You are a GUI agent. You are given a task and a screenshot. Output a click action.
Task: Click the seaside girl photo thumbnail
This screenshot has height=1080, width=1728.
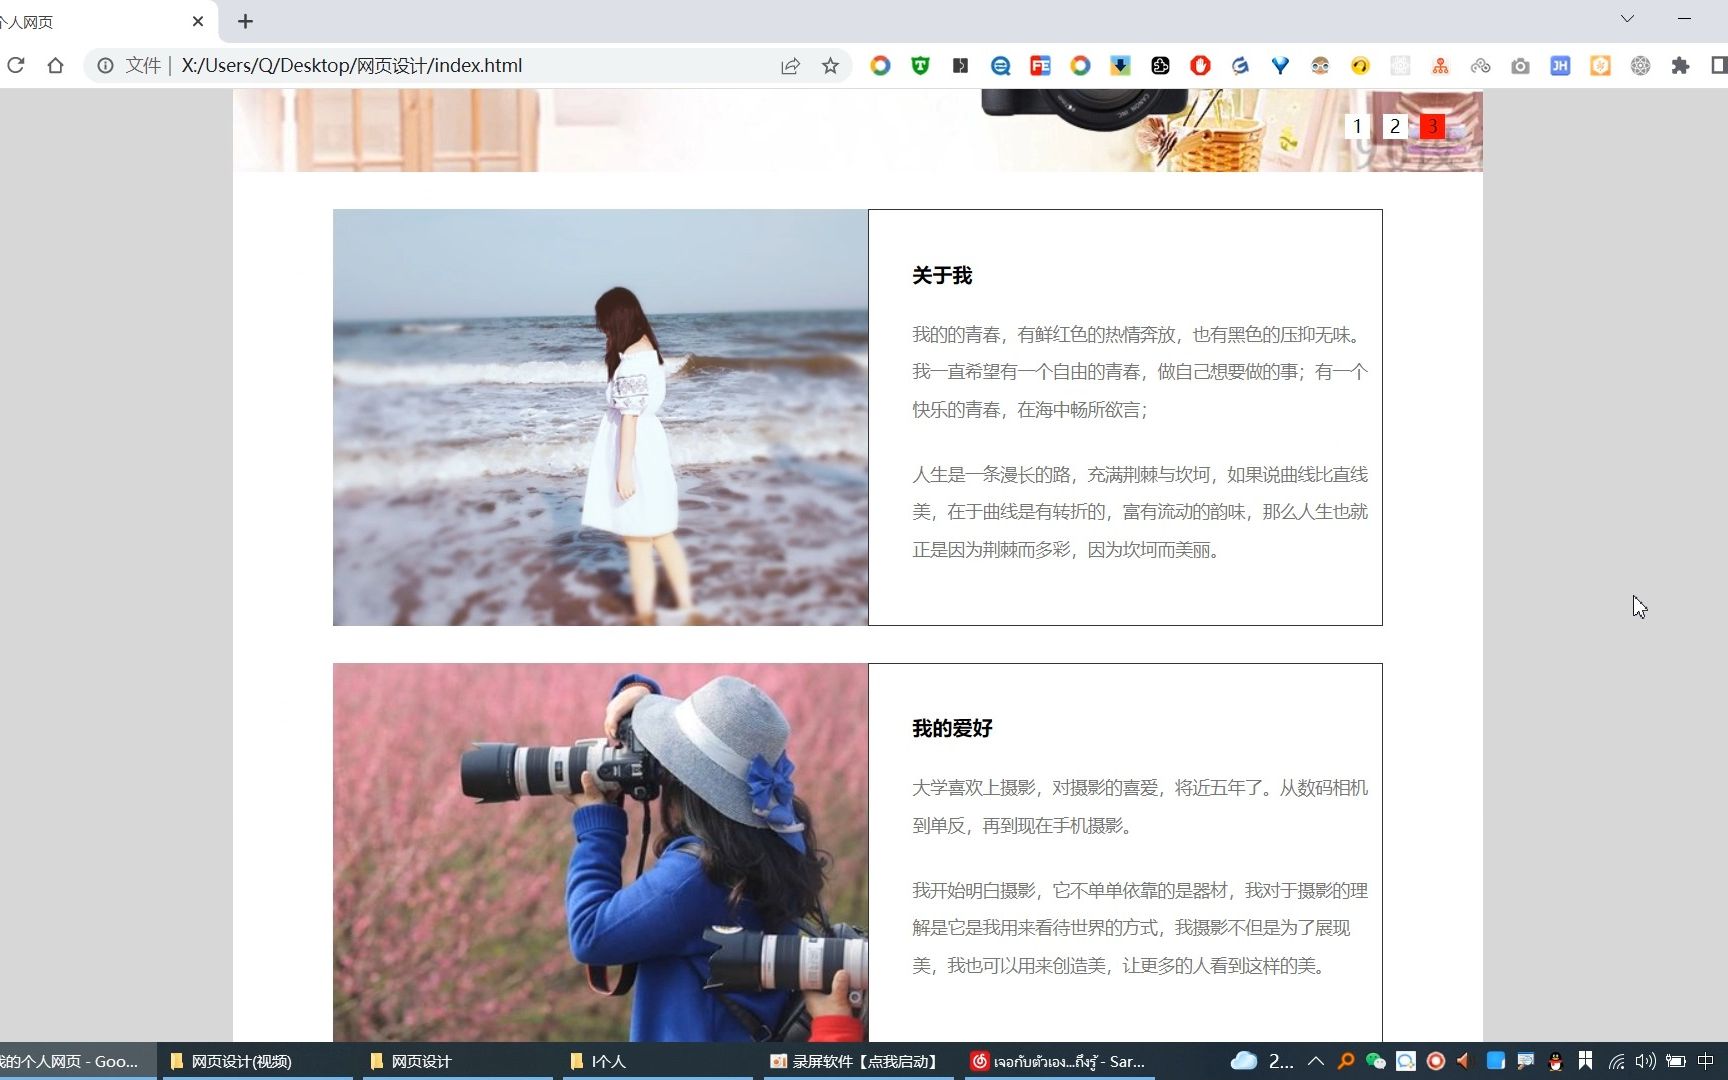pyautogui.click(x=600, y=417)
